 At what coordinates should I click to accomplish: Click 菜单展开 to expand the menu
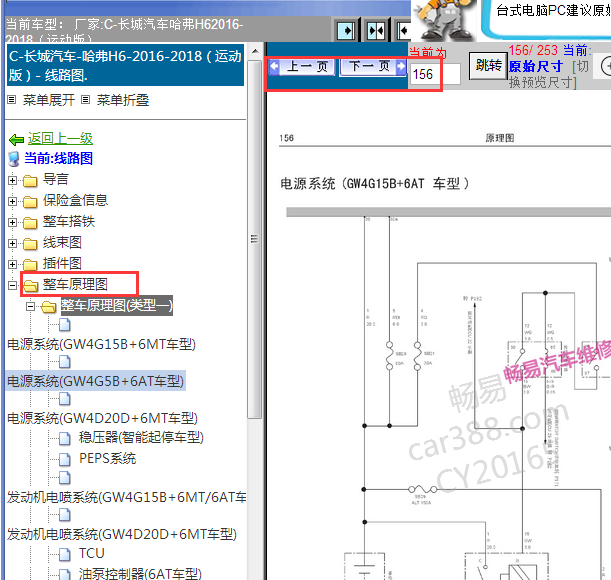click(x=49, y=100)
